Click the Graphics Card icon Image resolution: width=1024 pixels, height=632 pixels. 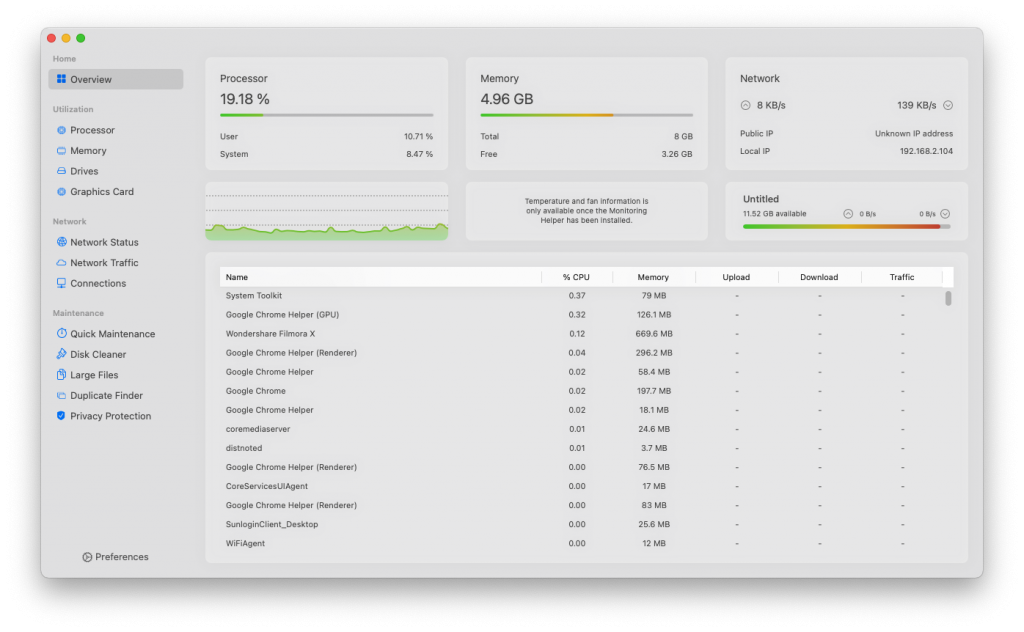click(61, 191)
